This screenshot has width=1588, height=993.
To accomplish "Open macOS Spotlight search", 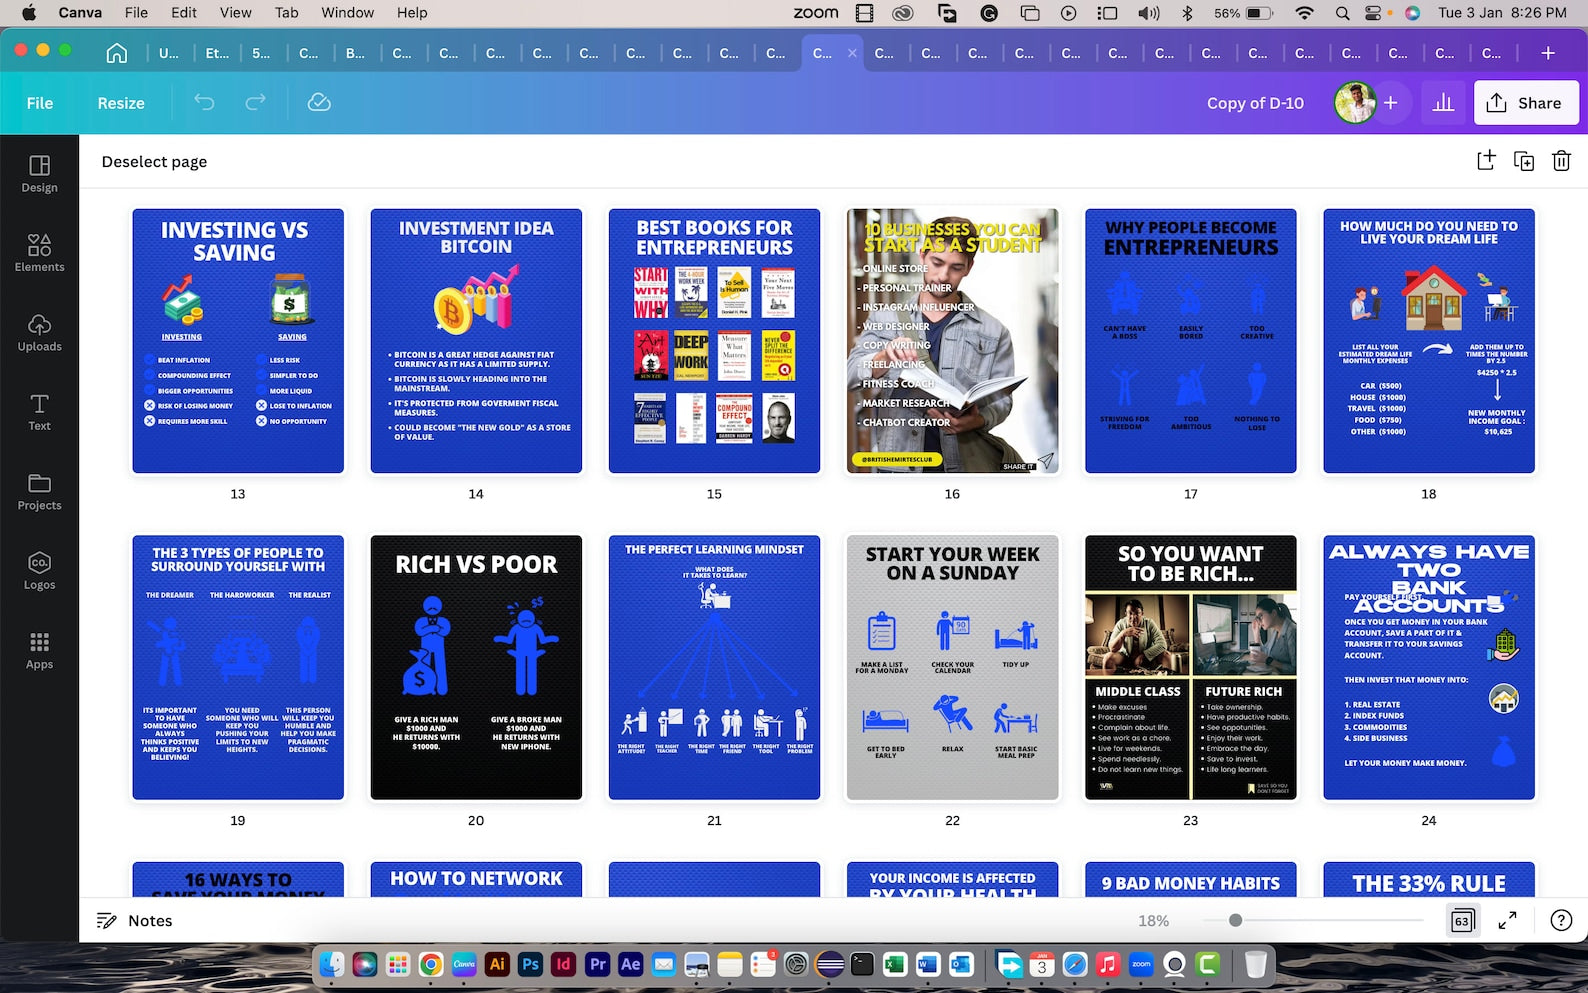I will tap(1342, 13).
